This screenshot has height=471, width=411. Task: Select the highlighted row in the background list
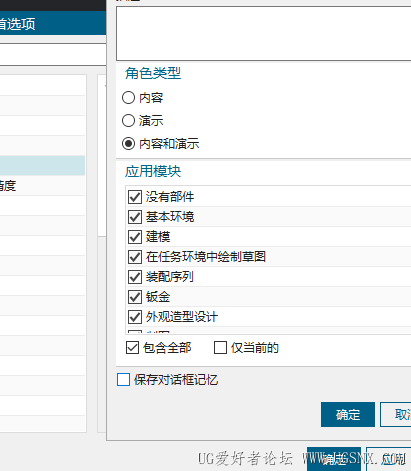(42, 166)
